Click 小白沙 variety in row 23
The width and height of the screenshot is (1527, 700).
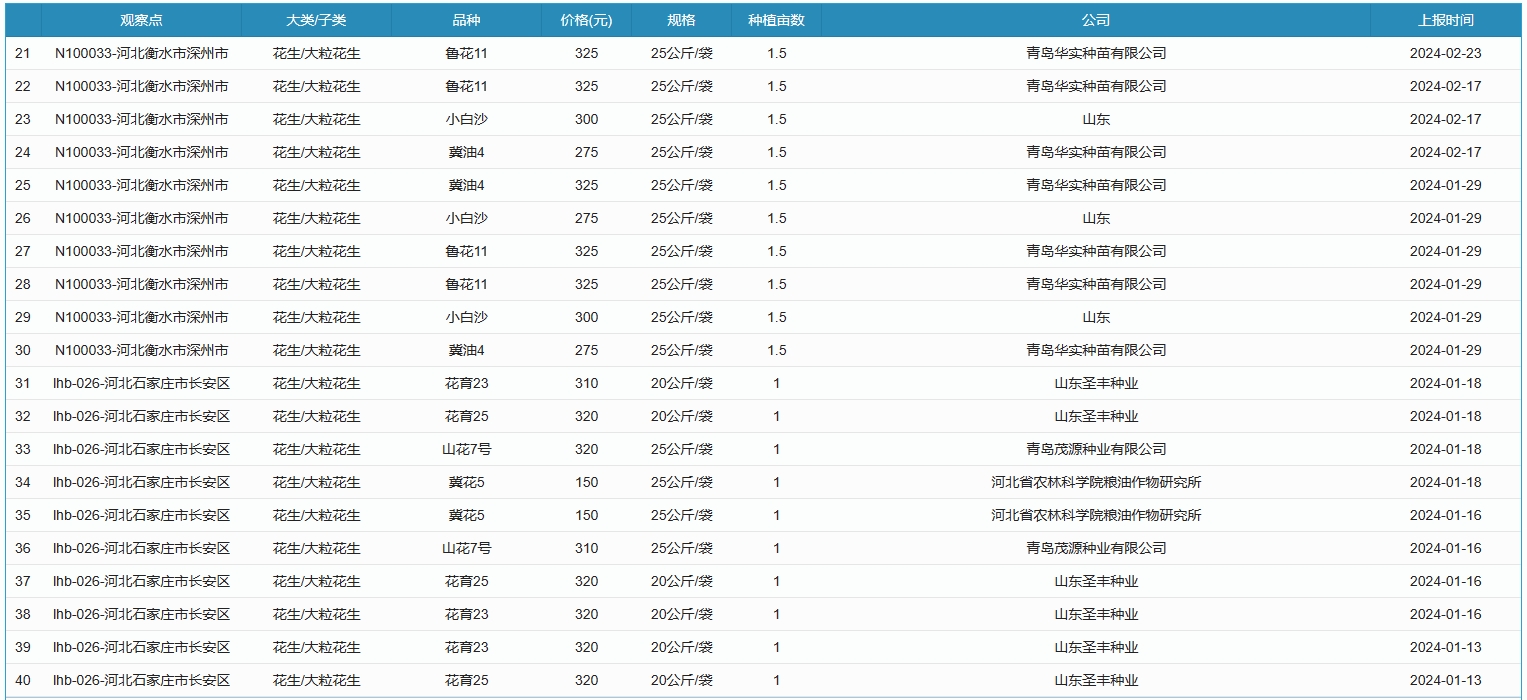coord(466,119)
